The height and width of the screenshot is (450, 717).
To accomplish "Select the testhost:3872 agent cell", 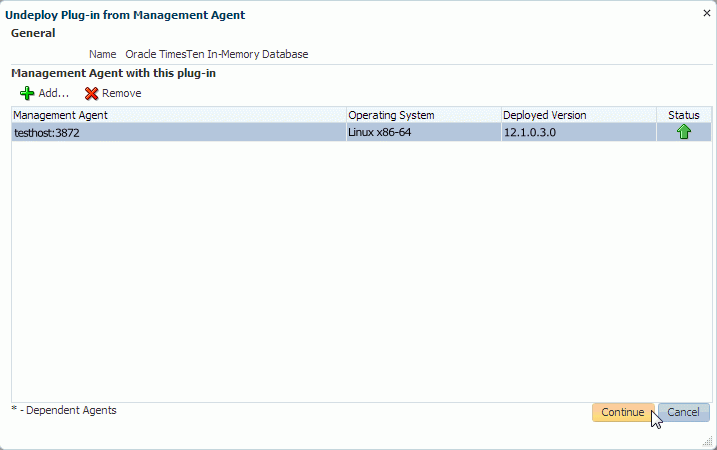I will pos(47,132).
